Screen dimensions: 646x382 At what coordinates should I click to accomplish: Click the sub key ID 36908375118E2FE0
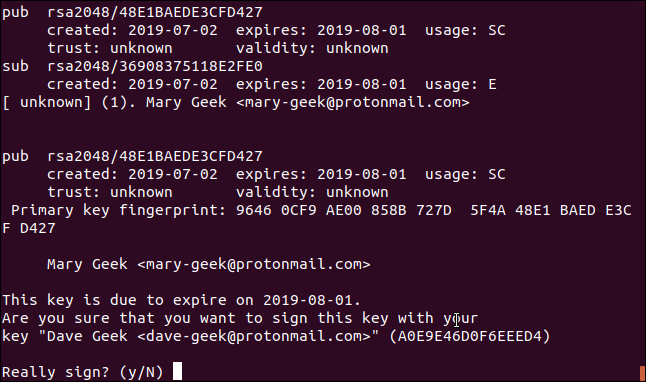coord(190,66)
